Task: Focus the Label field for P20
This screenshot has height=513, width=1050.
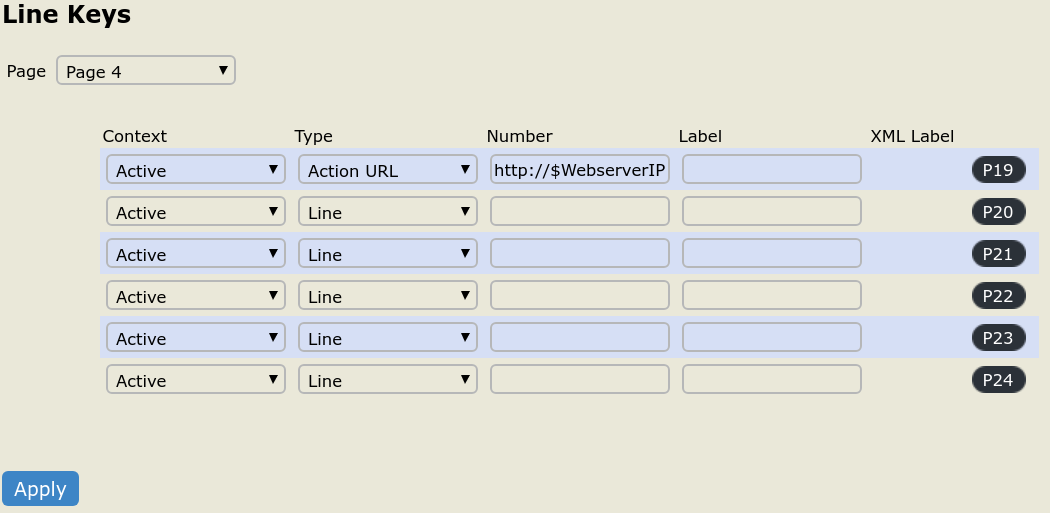Action: click(771, 212)
